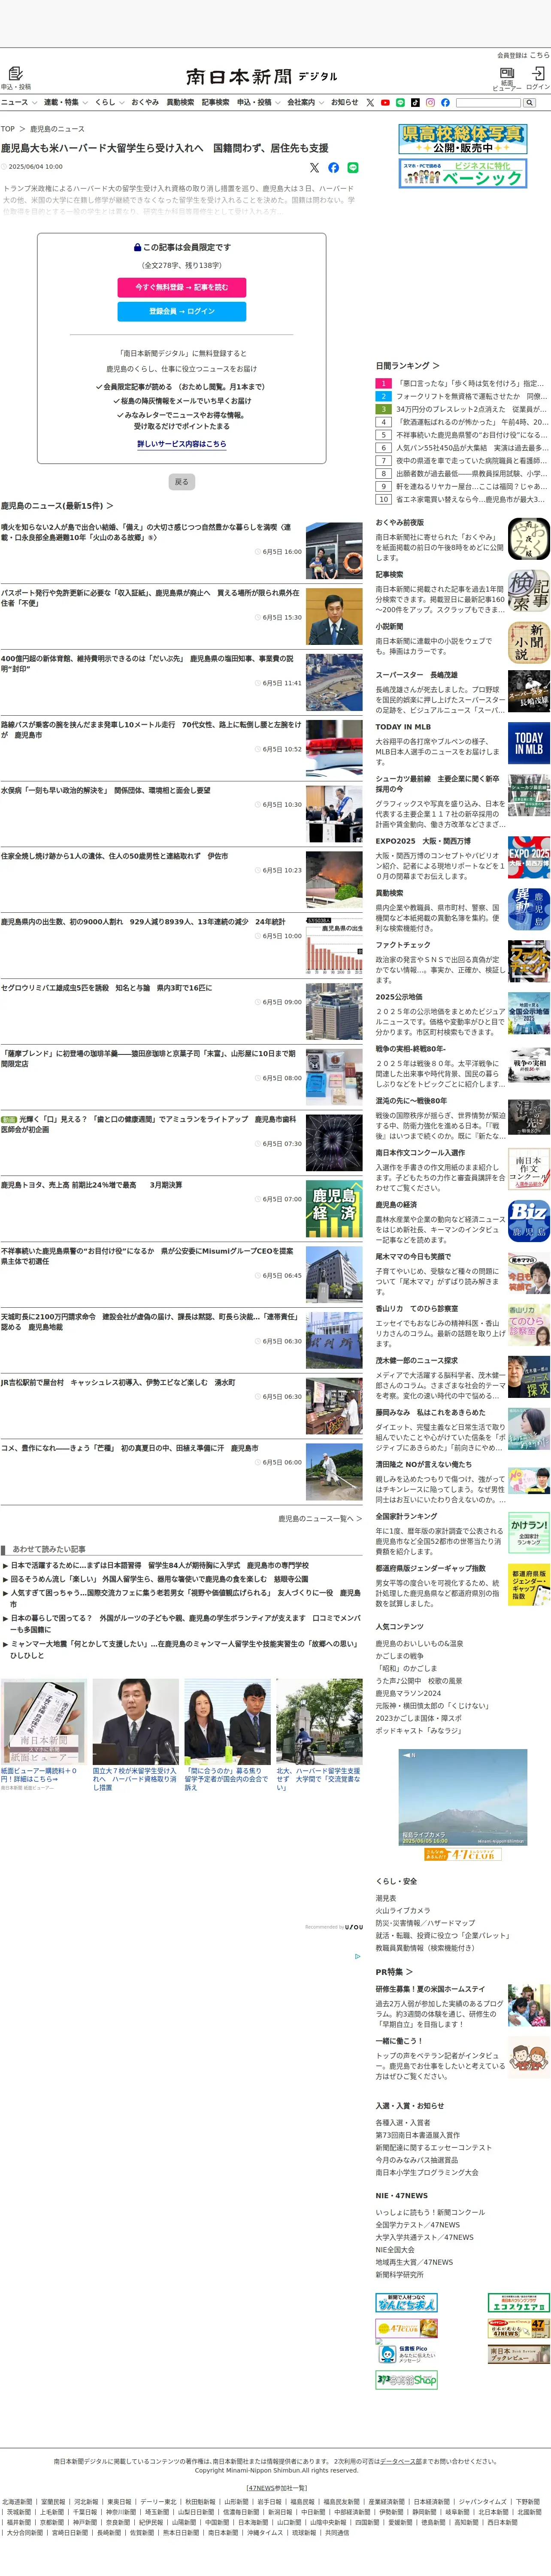Select おくやみ in the navigation bar
Screen dimensions: 551x2576
coord(144,102)
